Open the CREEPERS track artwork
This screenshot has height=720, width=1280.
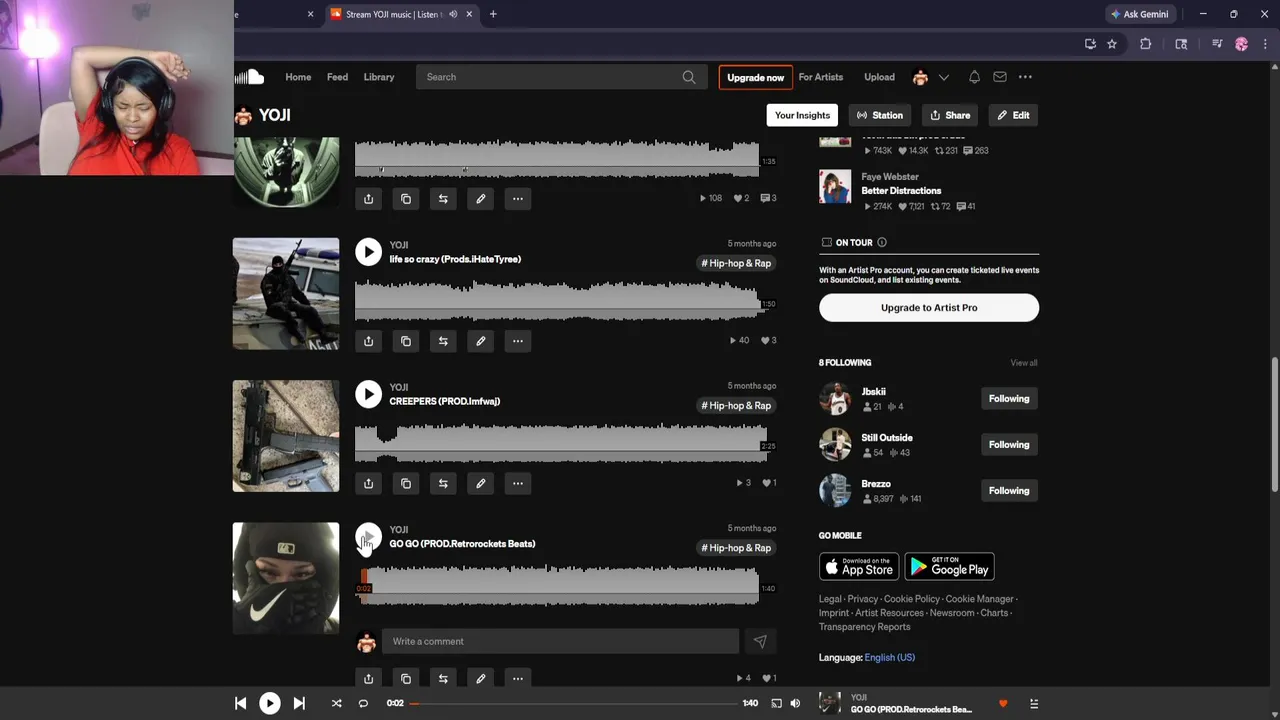click(286, 436)
